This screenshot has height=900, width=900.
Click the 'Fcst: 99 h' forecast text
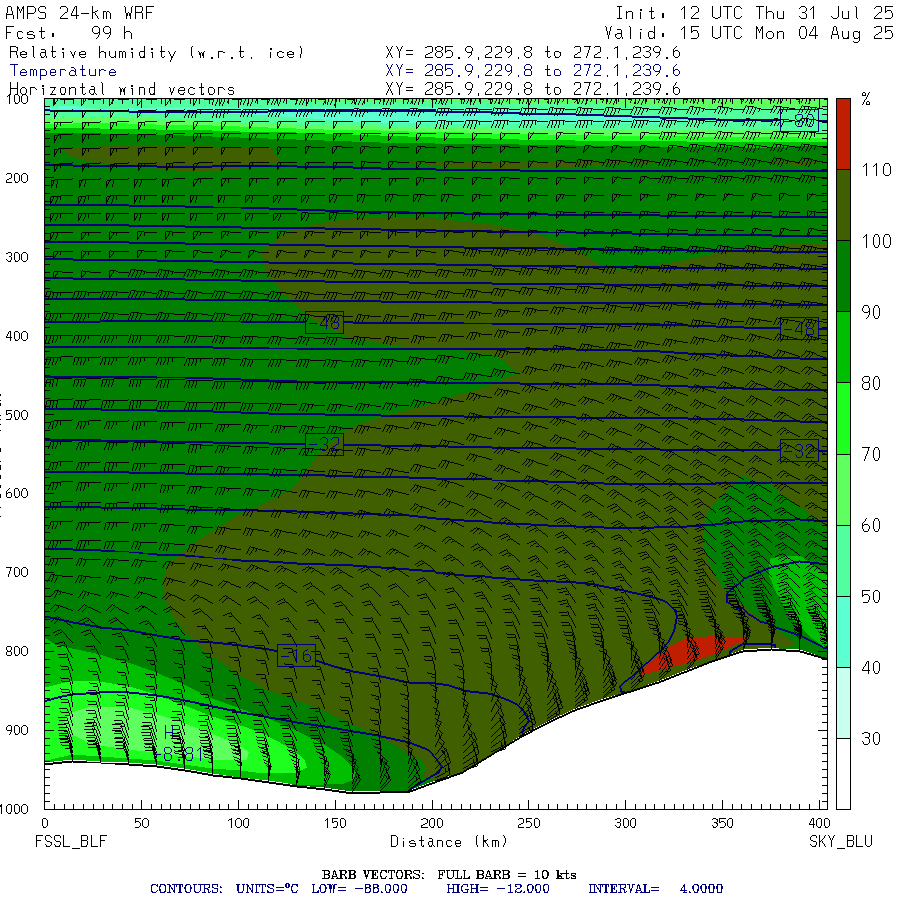point(69,33)
